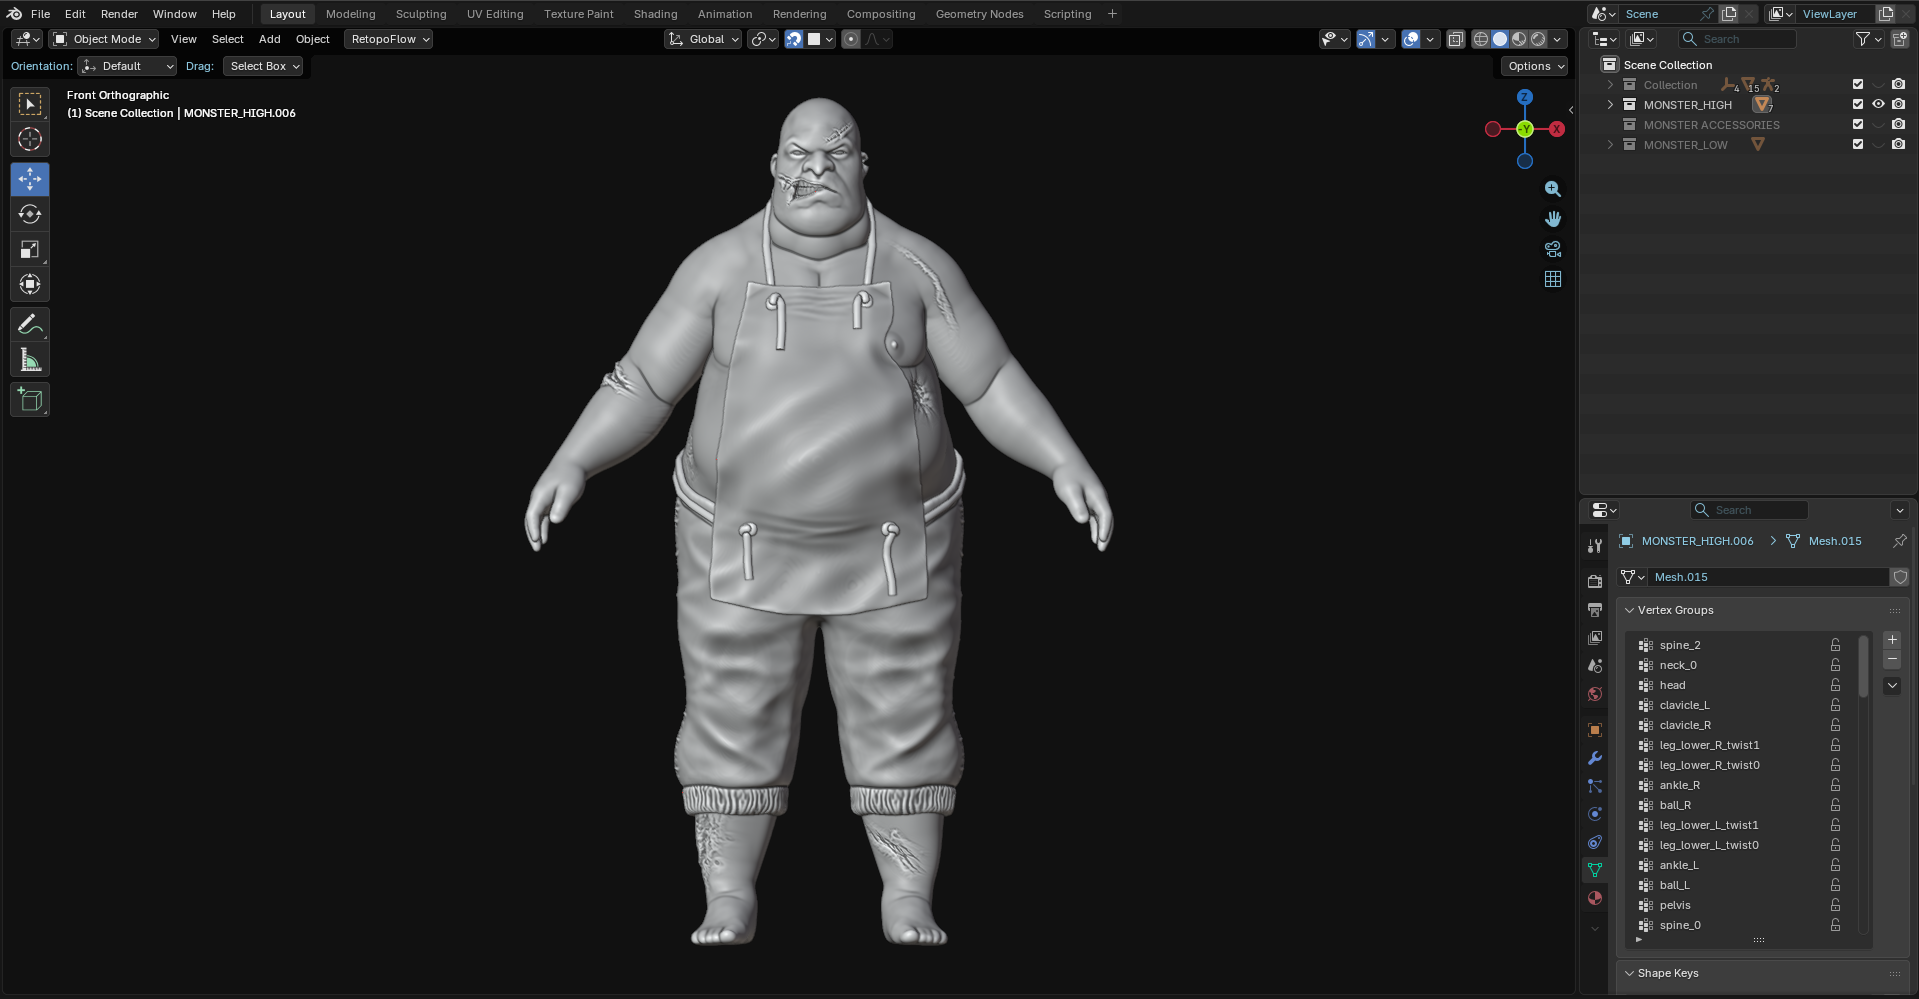Select the Rotate tool in toolbar
This screenshot has width=1919, height=999.
click(30, 214)
